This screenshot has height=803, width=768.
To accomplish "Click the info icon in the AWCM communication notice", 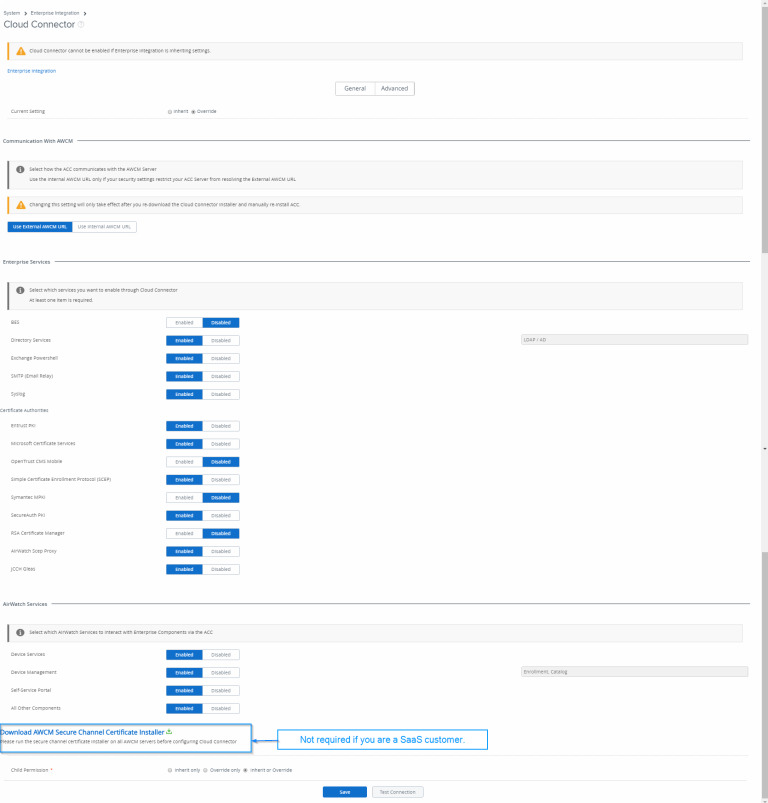I will [x=19, y=170].
